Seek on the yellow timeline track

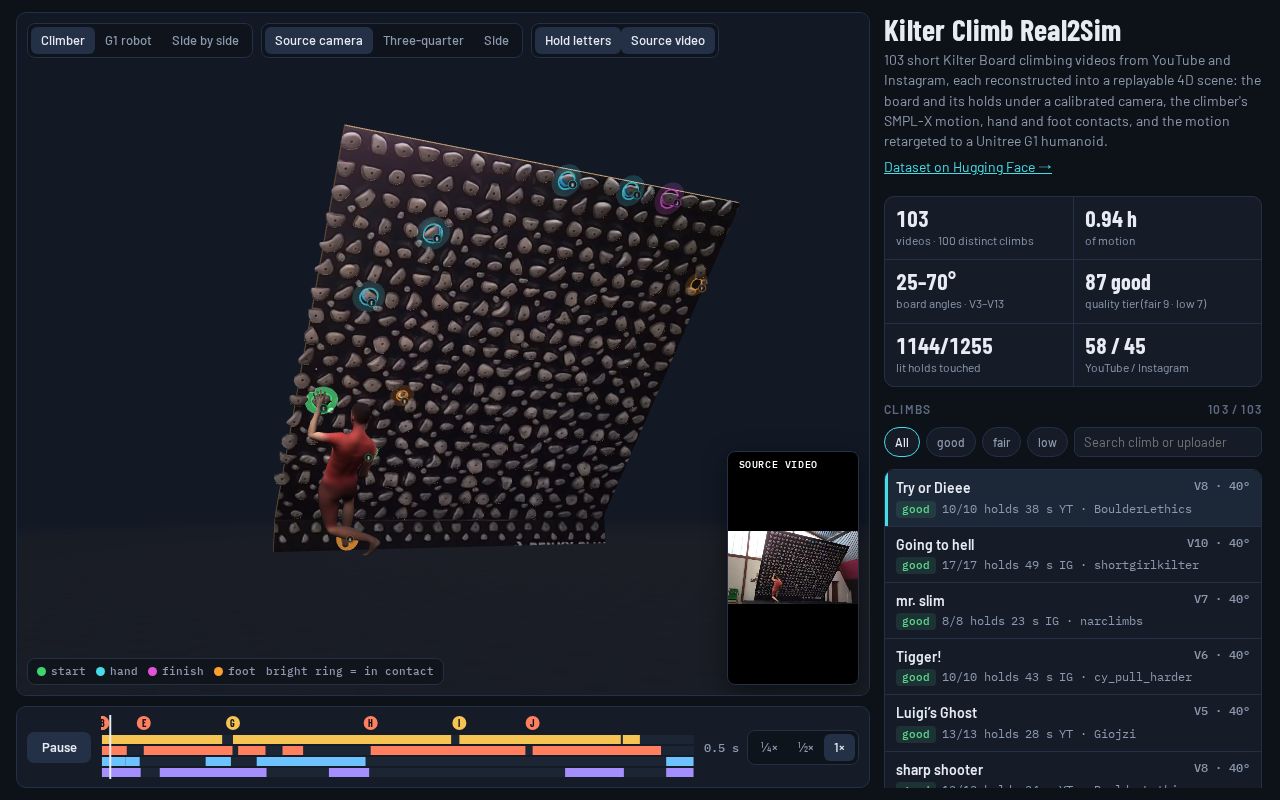coord(397,740)
